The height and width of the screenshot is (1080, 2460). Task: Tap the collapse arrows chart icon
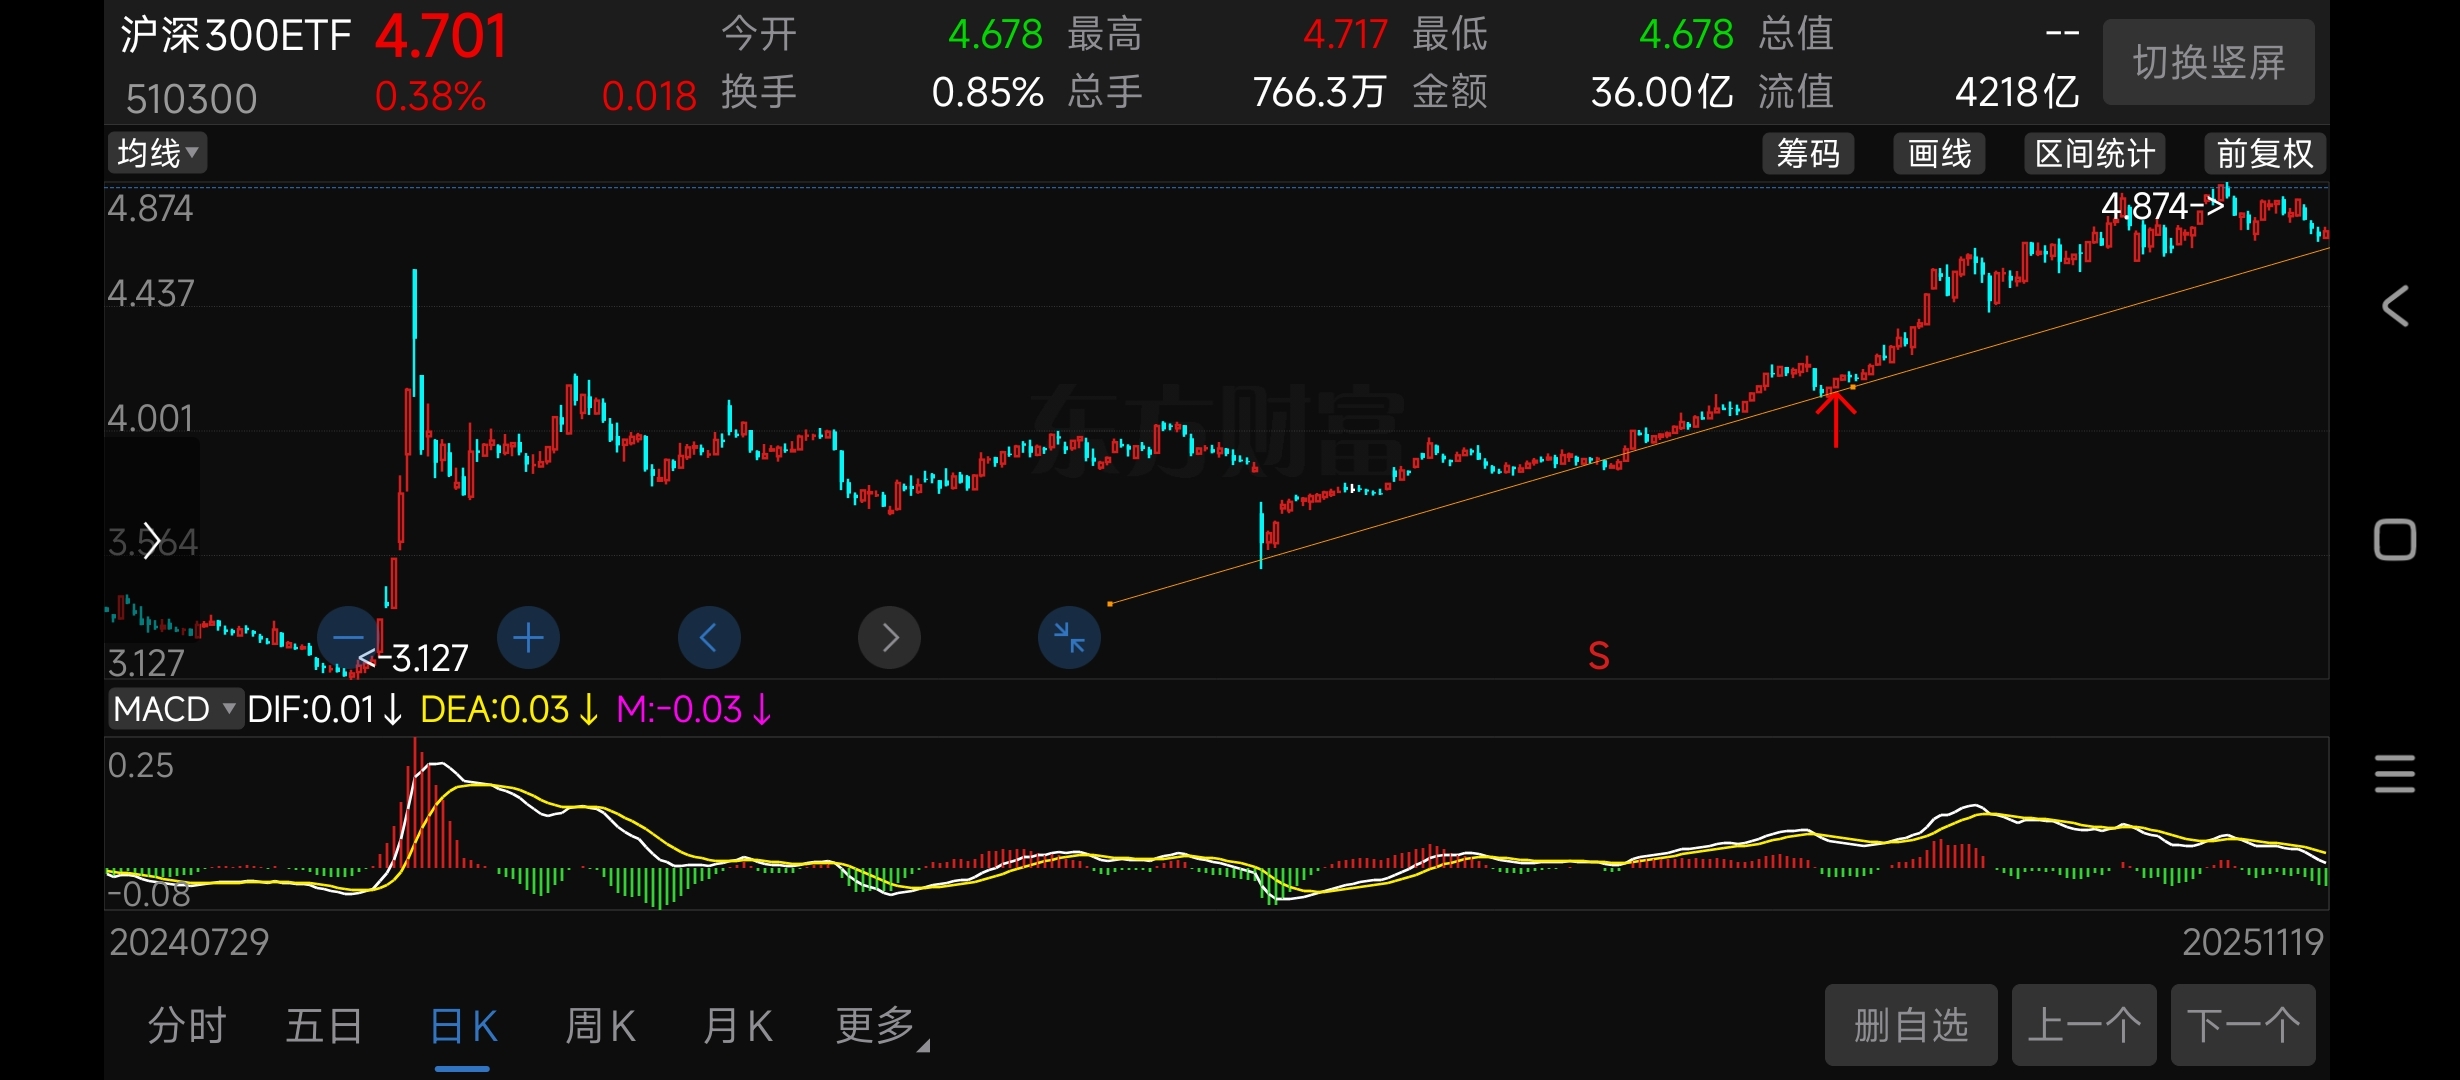[1069, 637]
